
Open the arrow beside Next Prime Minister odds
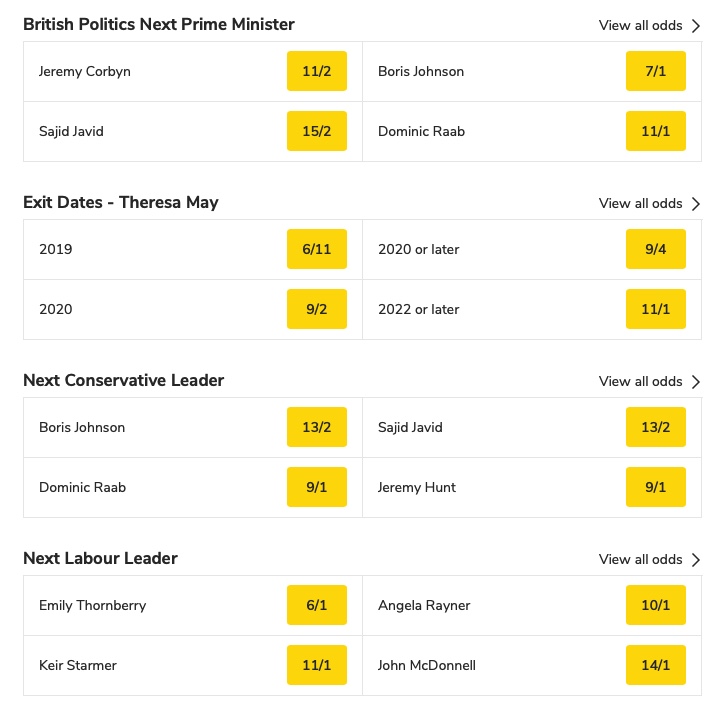point(695,26)
